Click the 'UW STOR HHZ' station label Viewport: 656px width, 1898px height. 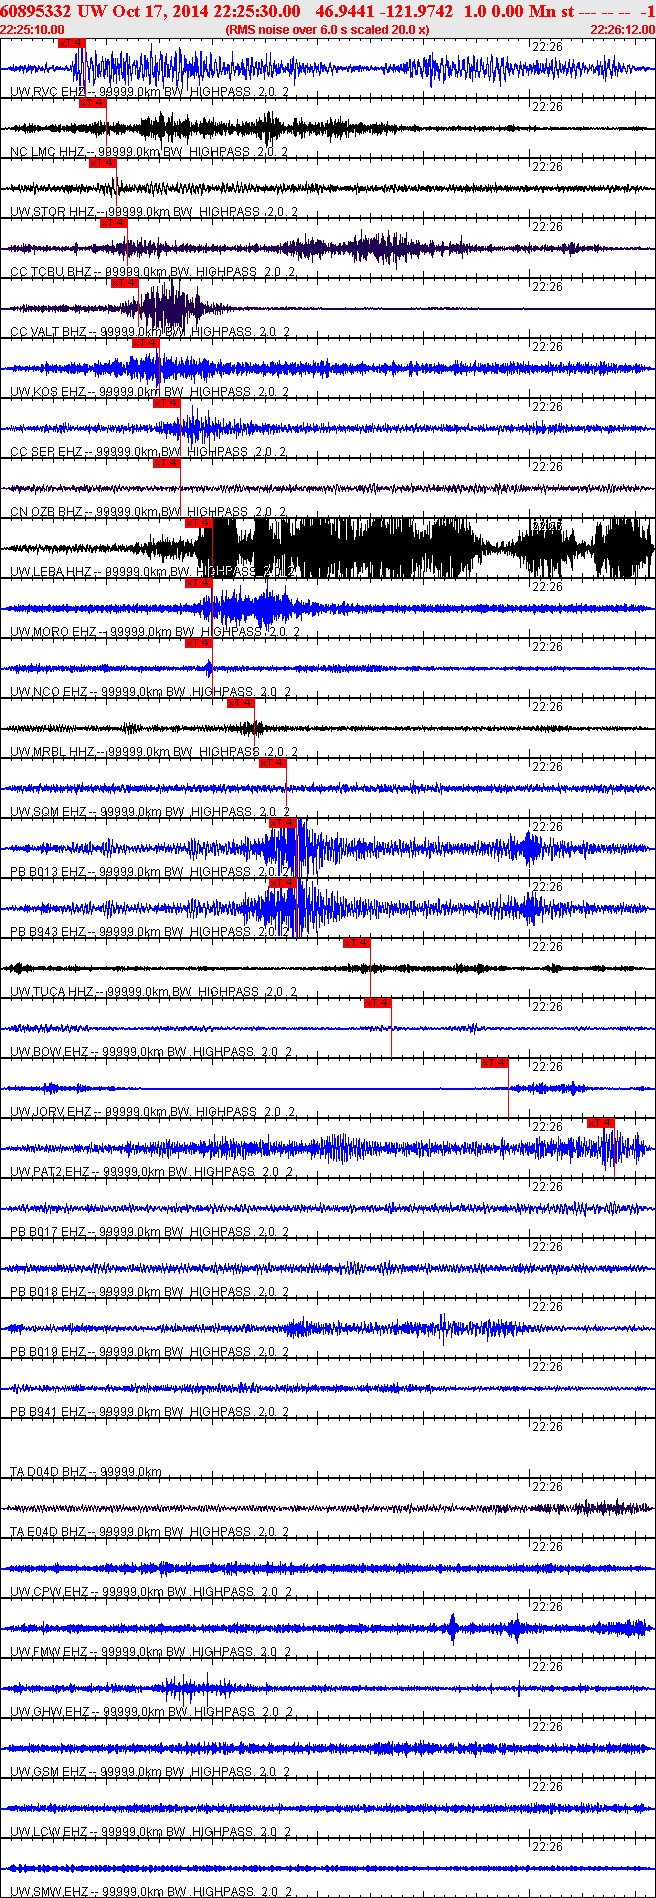coord(52,212)
